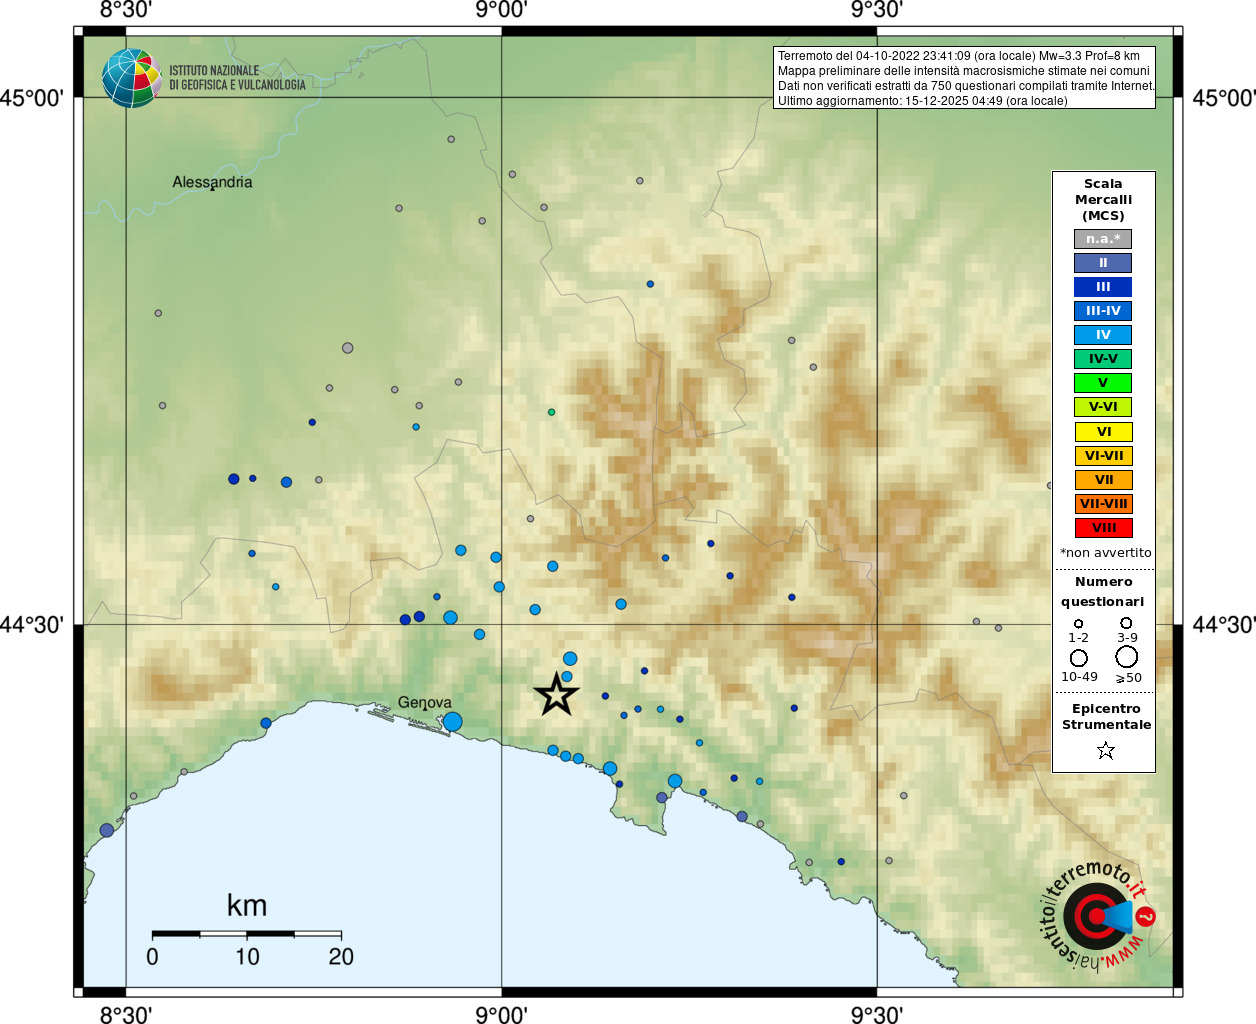The height and width of the screenshot is (1024, 1256).
Task: Click the black city marker under Alessandria
Action: [x=213, y=189]
